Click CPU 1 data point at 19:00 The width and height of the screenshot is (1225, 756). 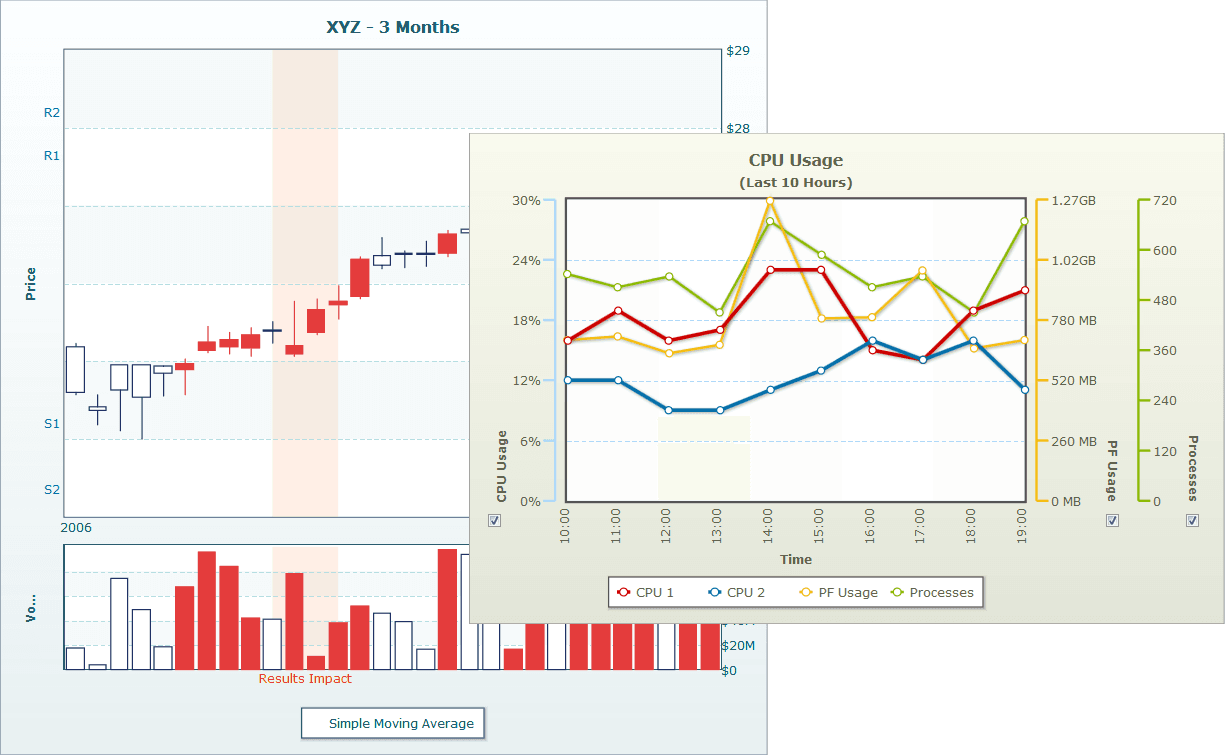1025,291
